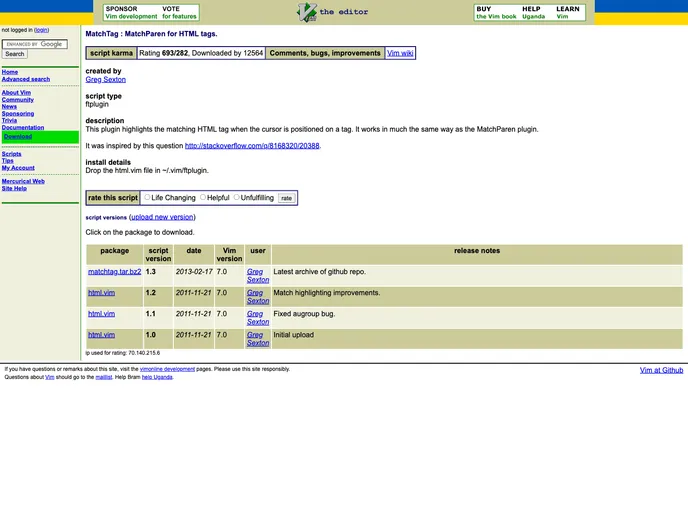Download html.vim version 1.0

click(x=101, y=335)
